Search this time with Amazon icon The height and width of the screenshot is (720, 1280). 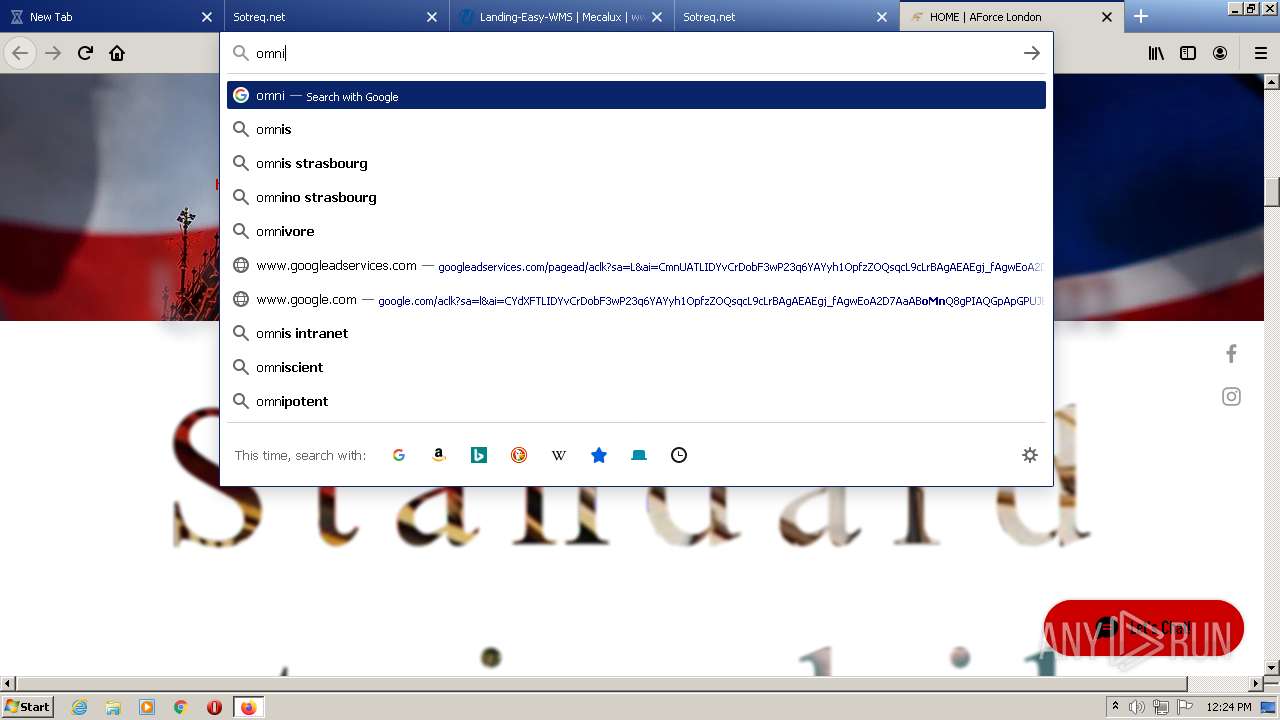439,455
